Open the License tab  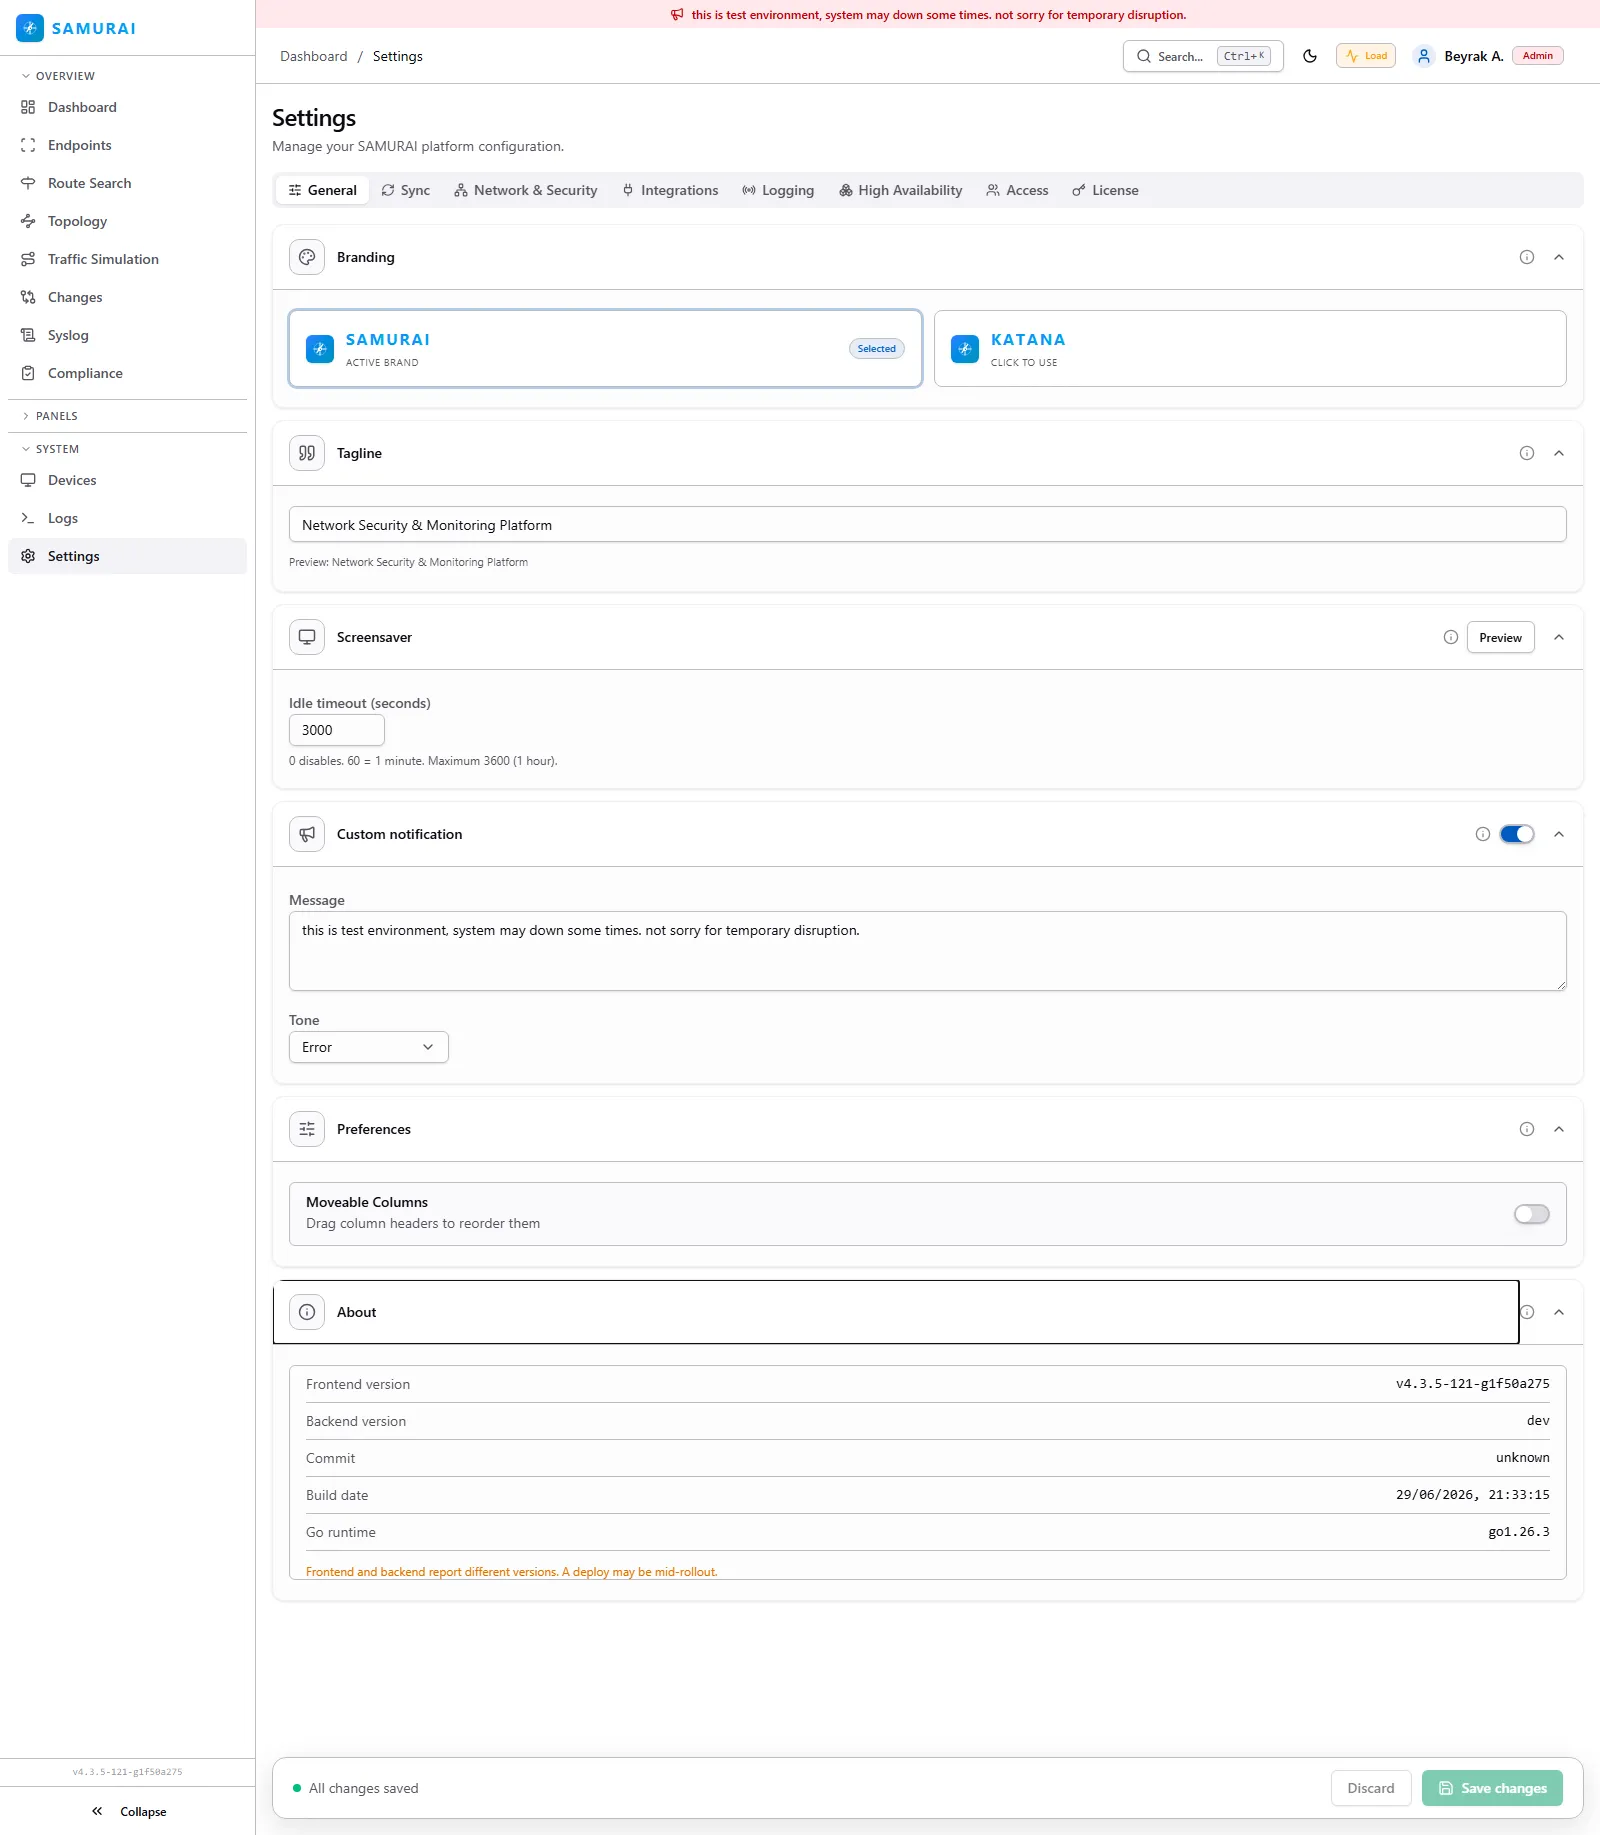(1106, 190)
